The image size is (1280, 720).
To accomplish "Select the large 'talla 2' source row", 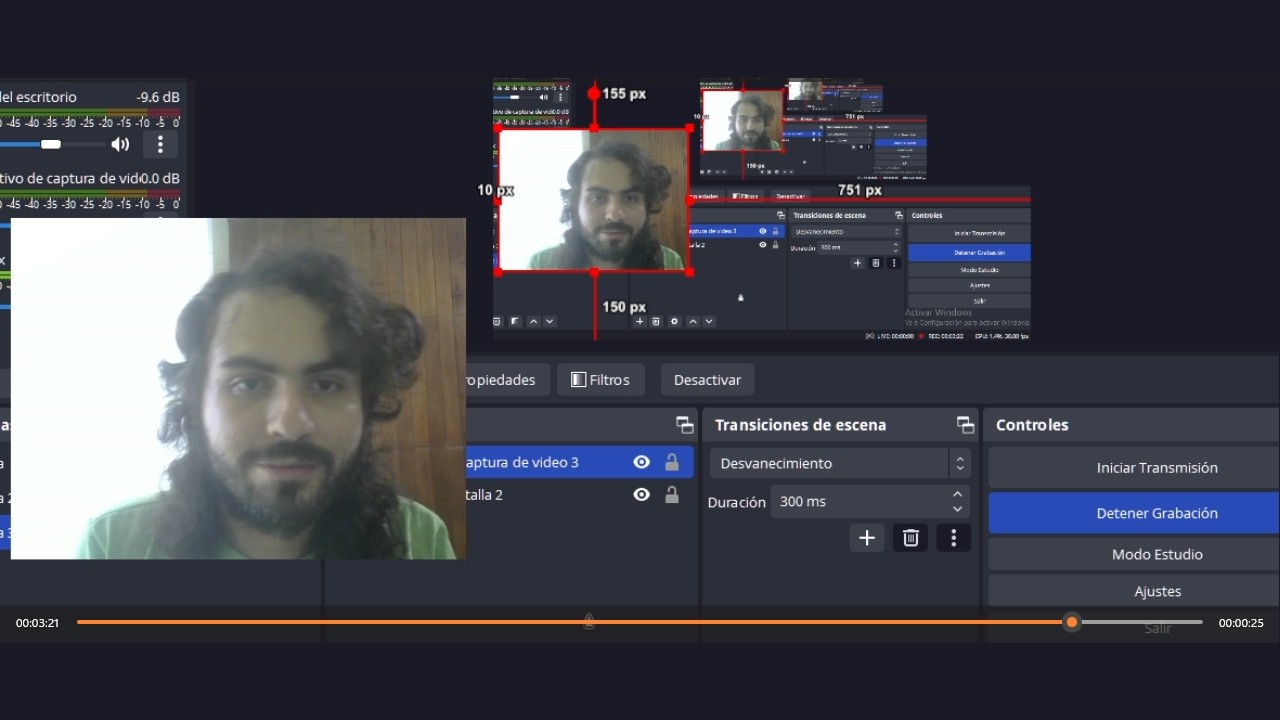I will click(580, 495).
